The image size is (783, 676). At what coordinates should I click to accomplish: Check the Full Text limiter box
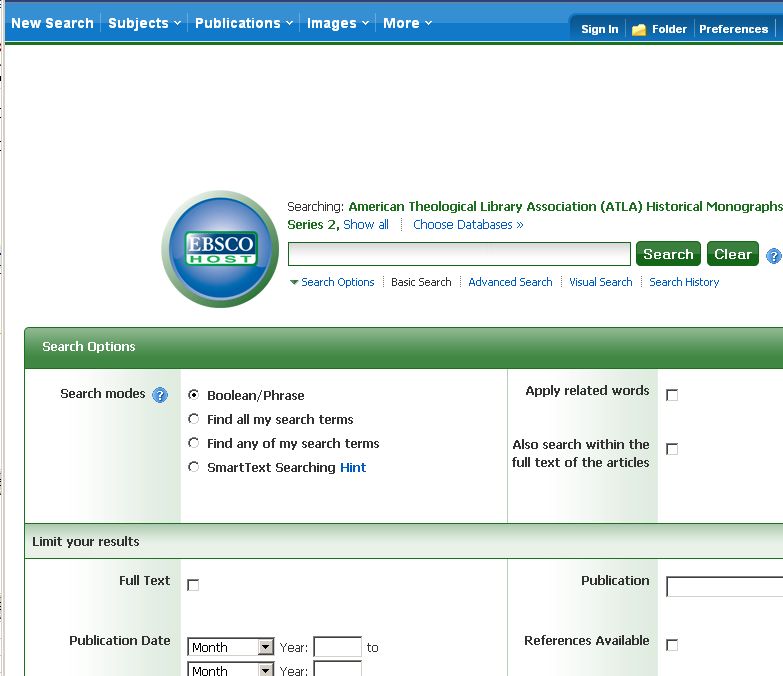(193, 585)
